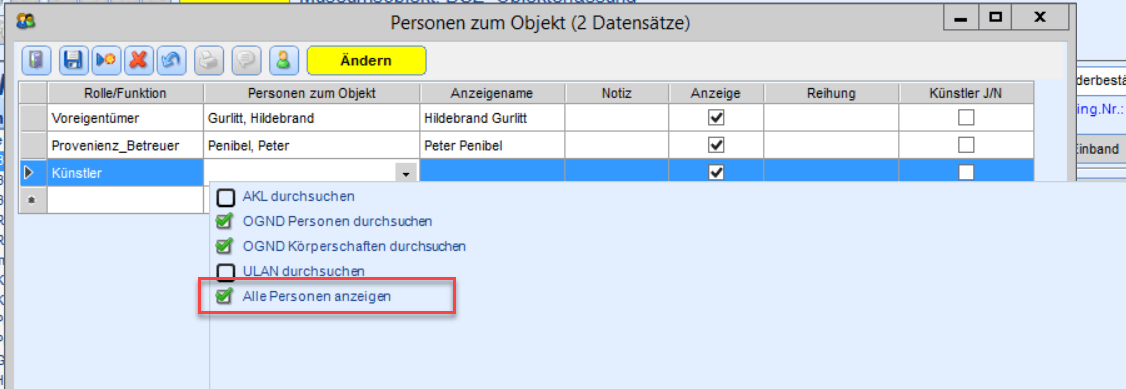Toggle Anzeige checkbox in the Künstler row

(x=716, y=172)
